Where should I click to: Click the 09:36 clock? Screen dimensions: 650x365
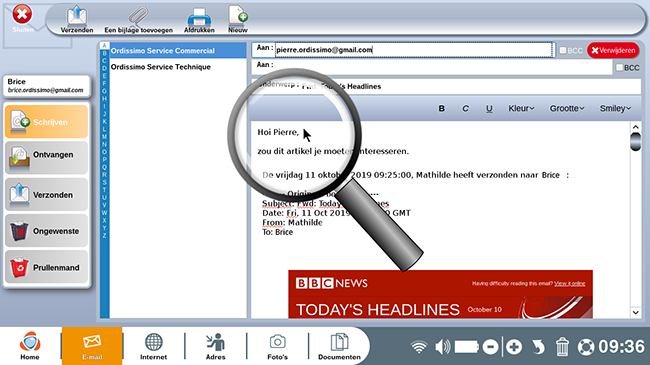coord(621,347)
